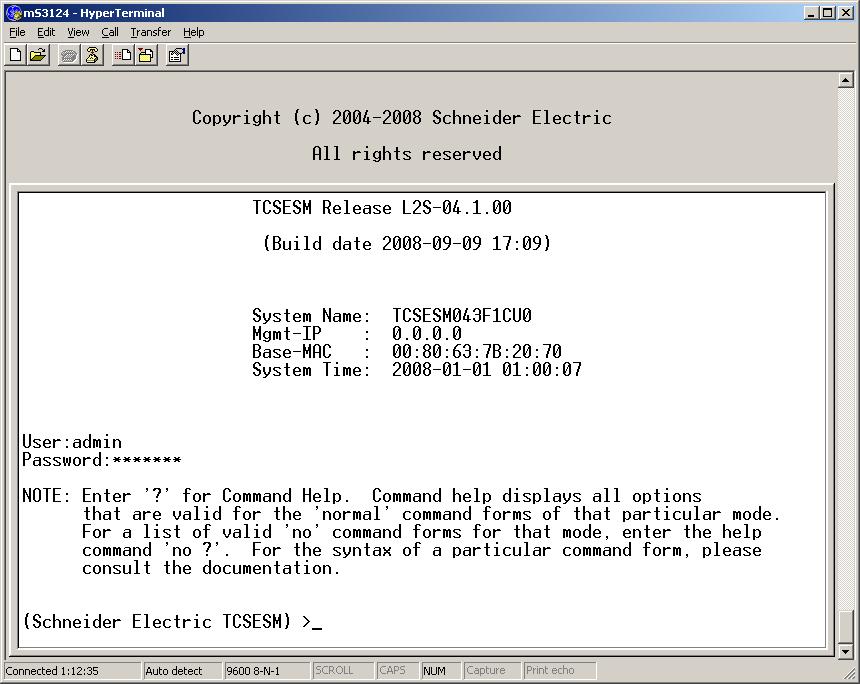Image resolution: width=860 pixels, height=684 pixels.
Task: Open Properties via toolbar icon
Action: click(x=177, y=56)
